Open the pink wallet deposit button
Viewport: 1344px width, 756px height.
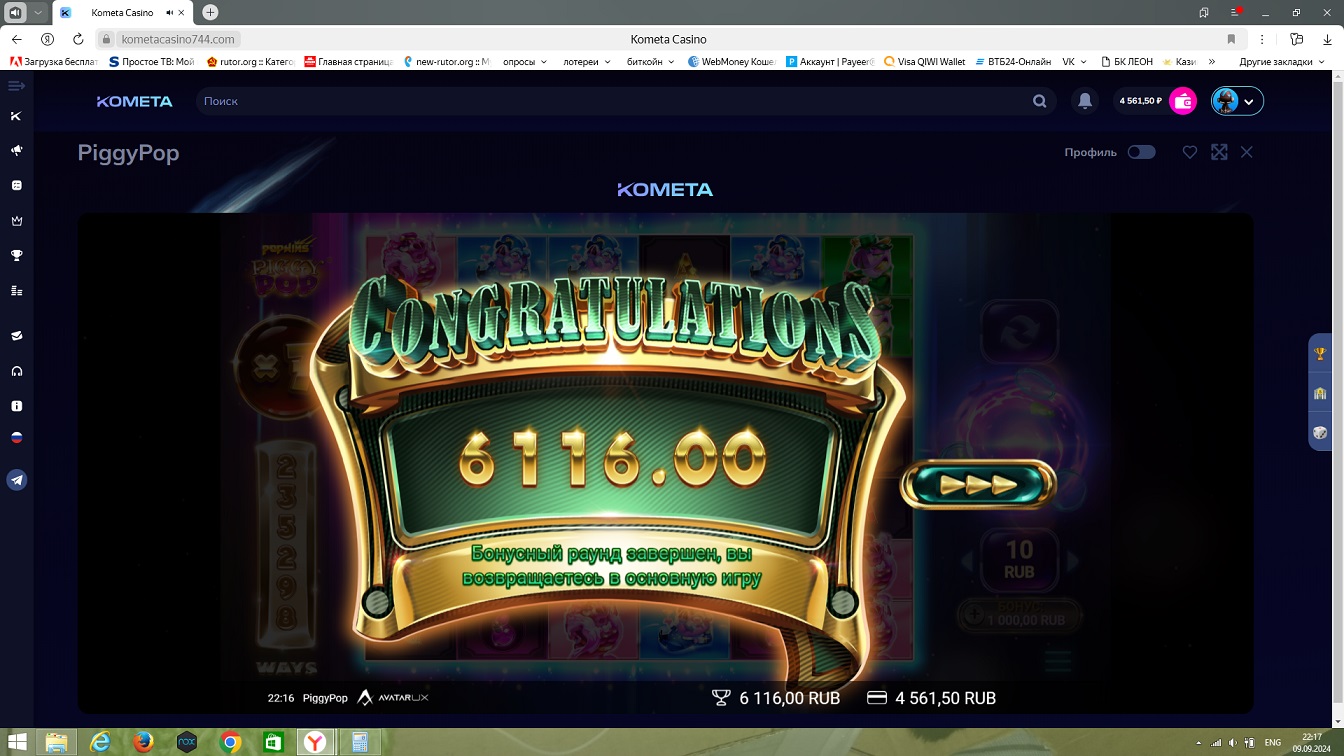tap(1183, 101)
